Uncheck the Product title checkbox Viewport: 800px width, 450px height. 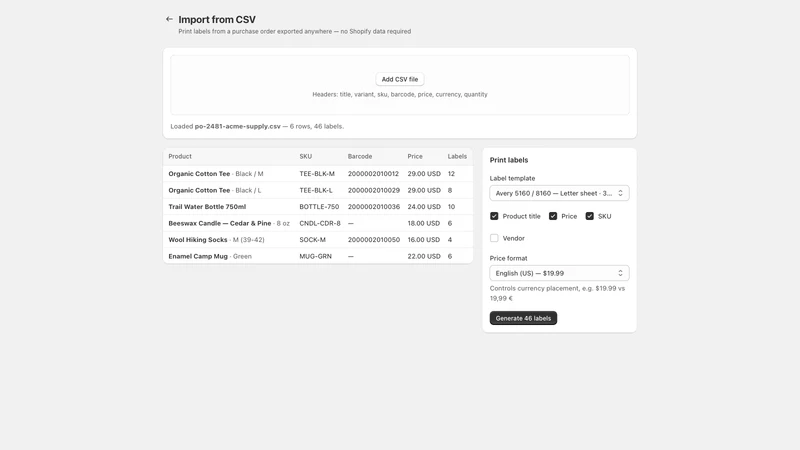[x=494, y=216]
